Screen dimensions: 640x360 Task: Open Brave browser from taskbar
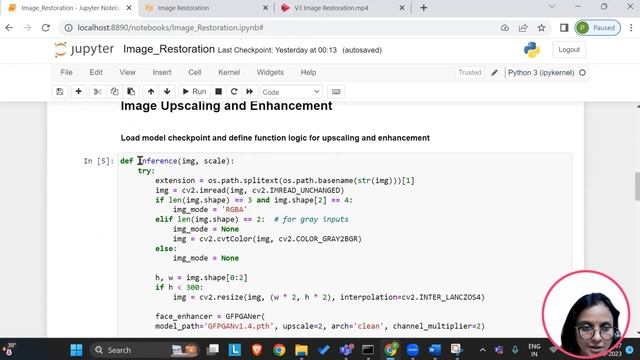click(257, 350)
